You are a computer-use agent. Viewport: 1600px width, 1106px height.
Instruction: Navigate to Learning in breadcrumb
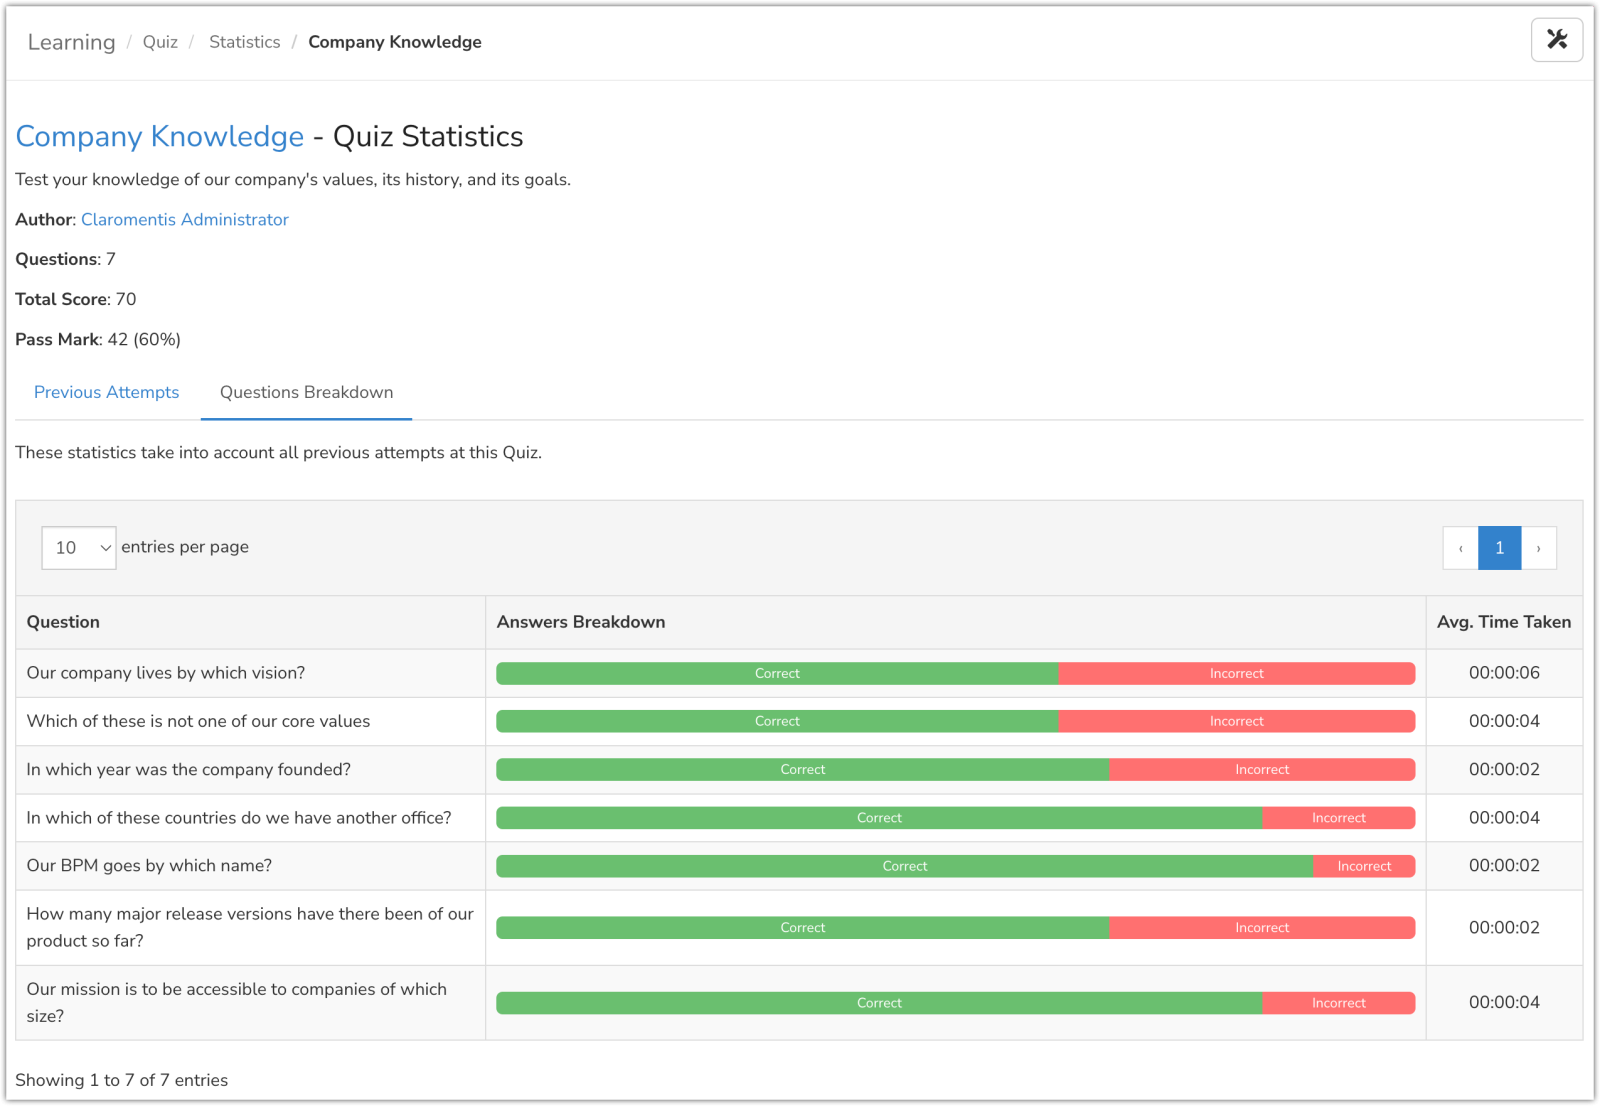[x=71, y=42]
